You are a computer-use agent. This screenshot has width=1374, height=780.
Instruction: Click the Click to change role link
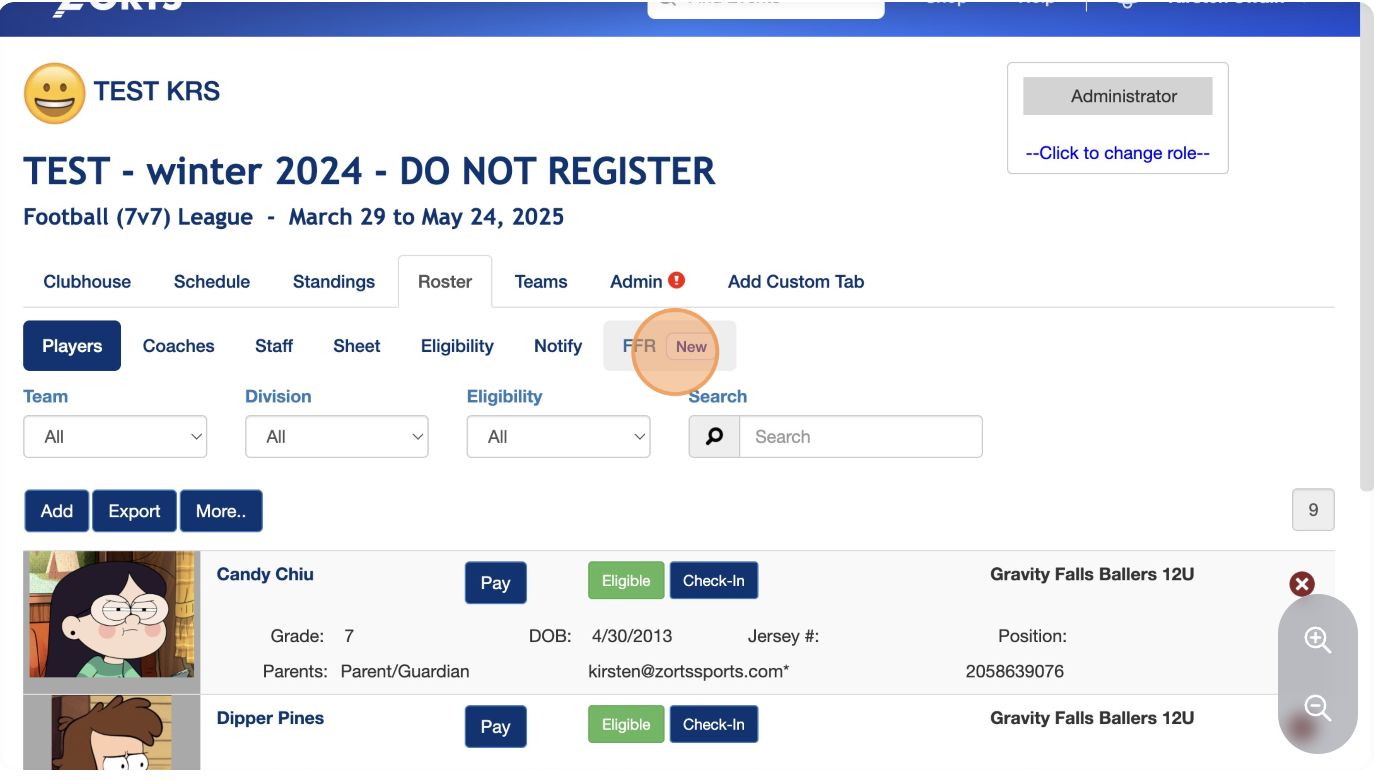pyautogui.click(x=1118, y=153)
